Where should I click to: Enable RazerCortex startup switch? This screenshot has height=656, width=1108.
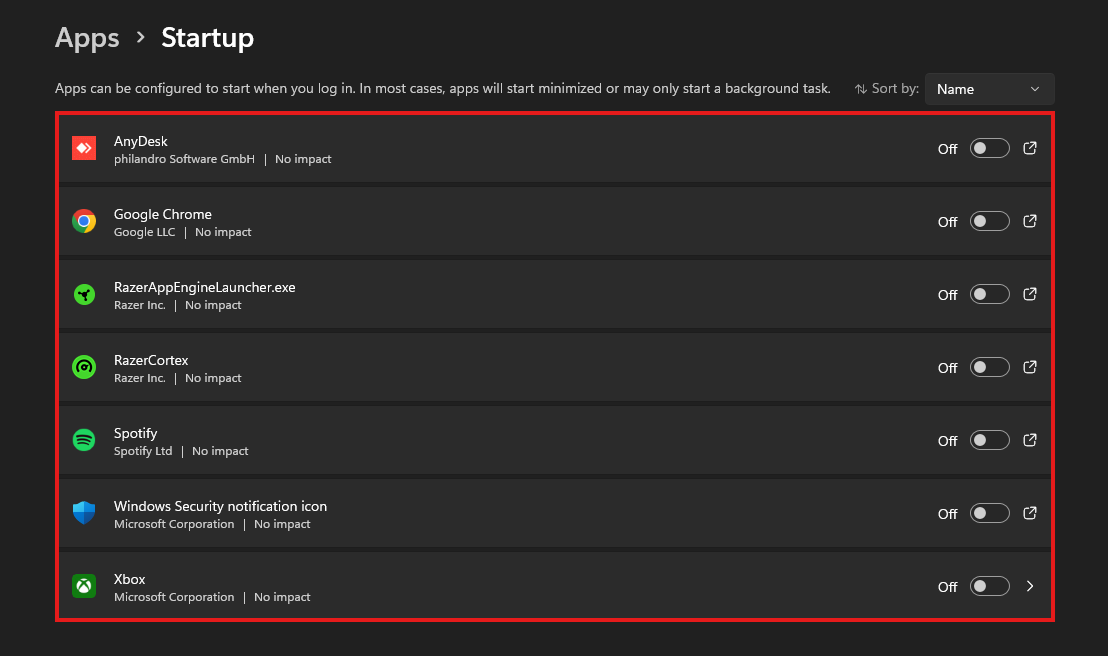click(989, 367)
